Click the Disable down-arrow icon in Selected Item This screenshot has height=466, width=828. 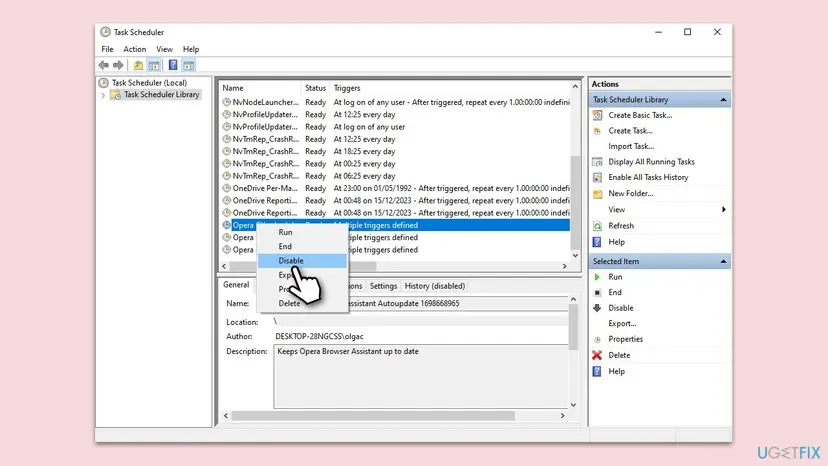click(597, 308)
